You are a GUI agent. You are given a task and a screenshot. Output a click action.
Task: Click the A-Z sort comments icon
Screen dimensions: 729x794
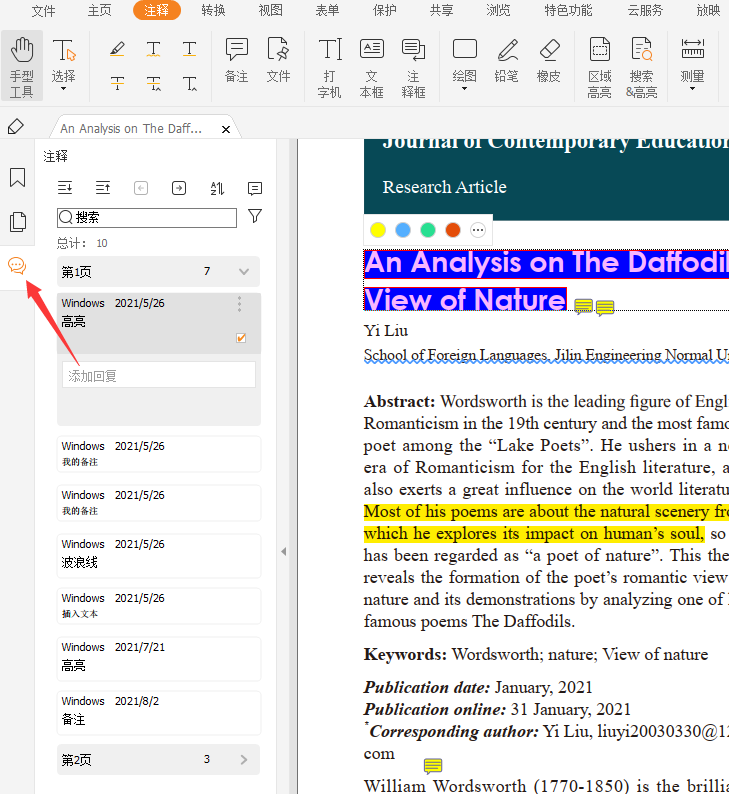(x=217, y=188)
